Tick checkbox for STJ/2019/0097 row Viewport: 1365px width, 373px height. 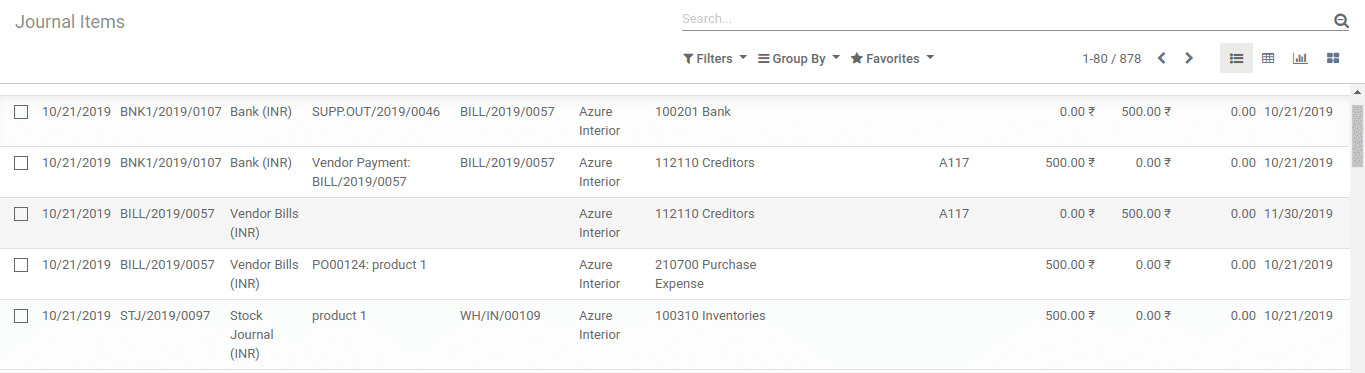[x=21, y=316]
